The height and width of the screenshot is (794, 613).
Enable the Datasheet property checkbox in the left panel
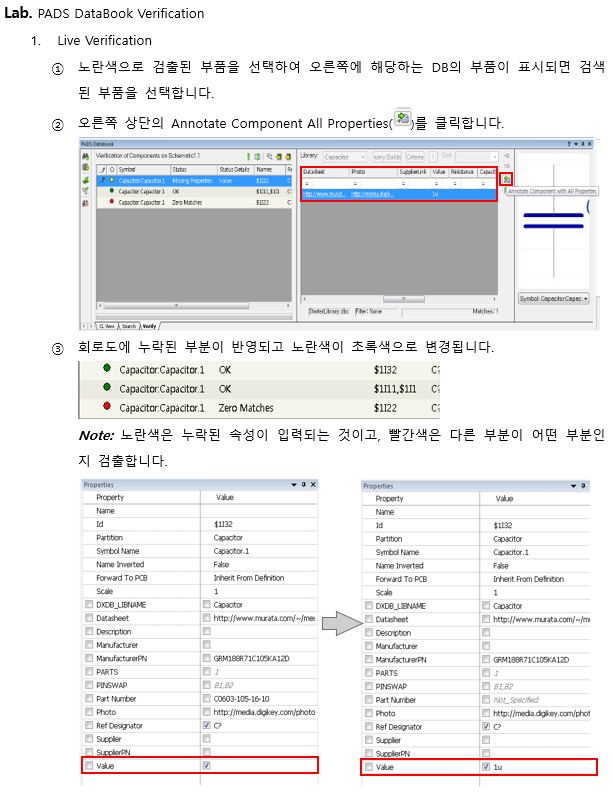tap(89, 619)
